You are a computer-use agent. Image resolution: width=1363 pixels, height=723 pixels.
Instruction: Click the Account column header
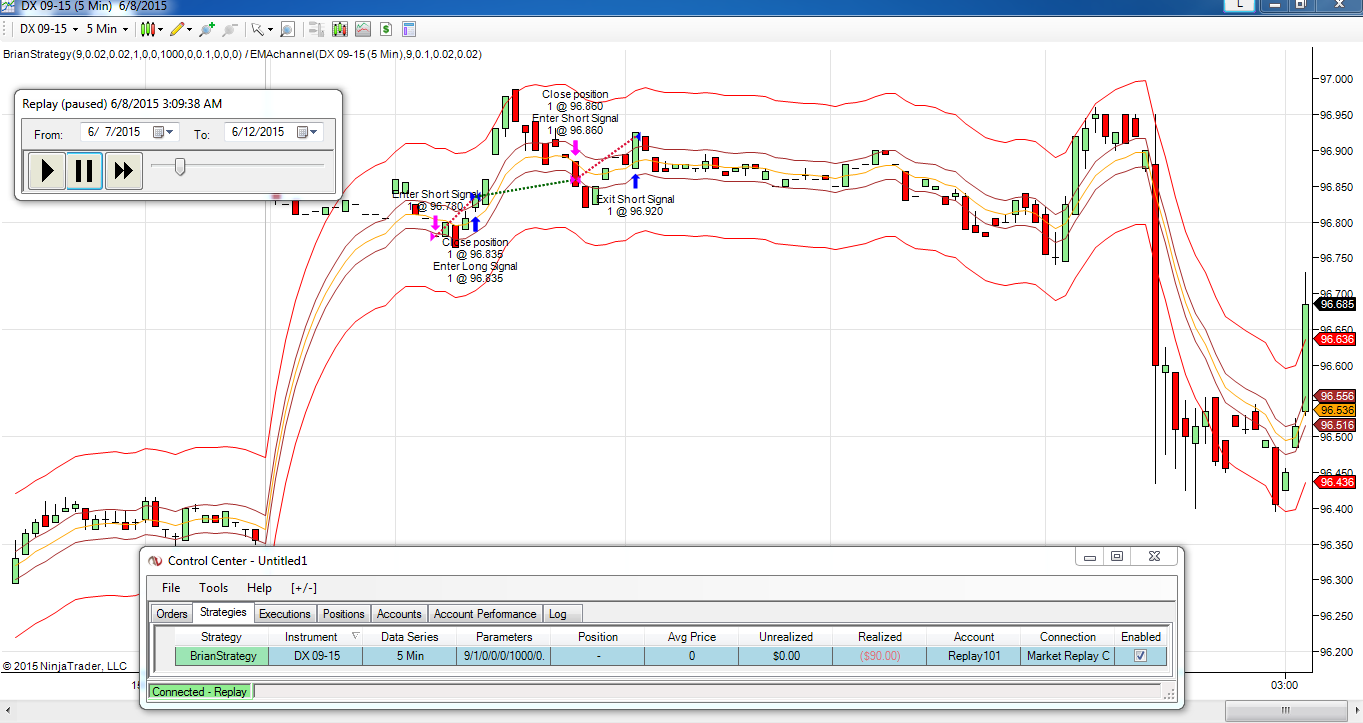pos(974,637)
